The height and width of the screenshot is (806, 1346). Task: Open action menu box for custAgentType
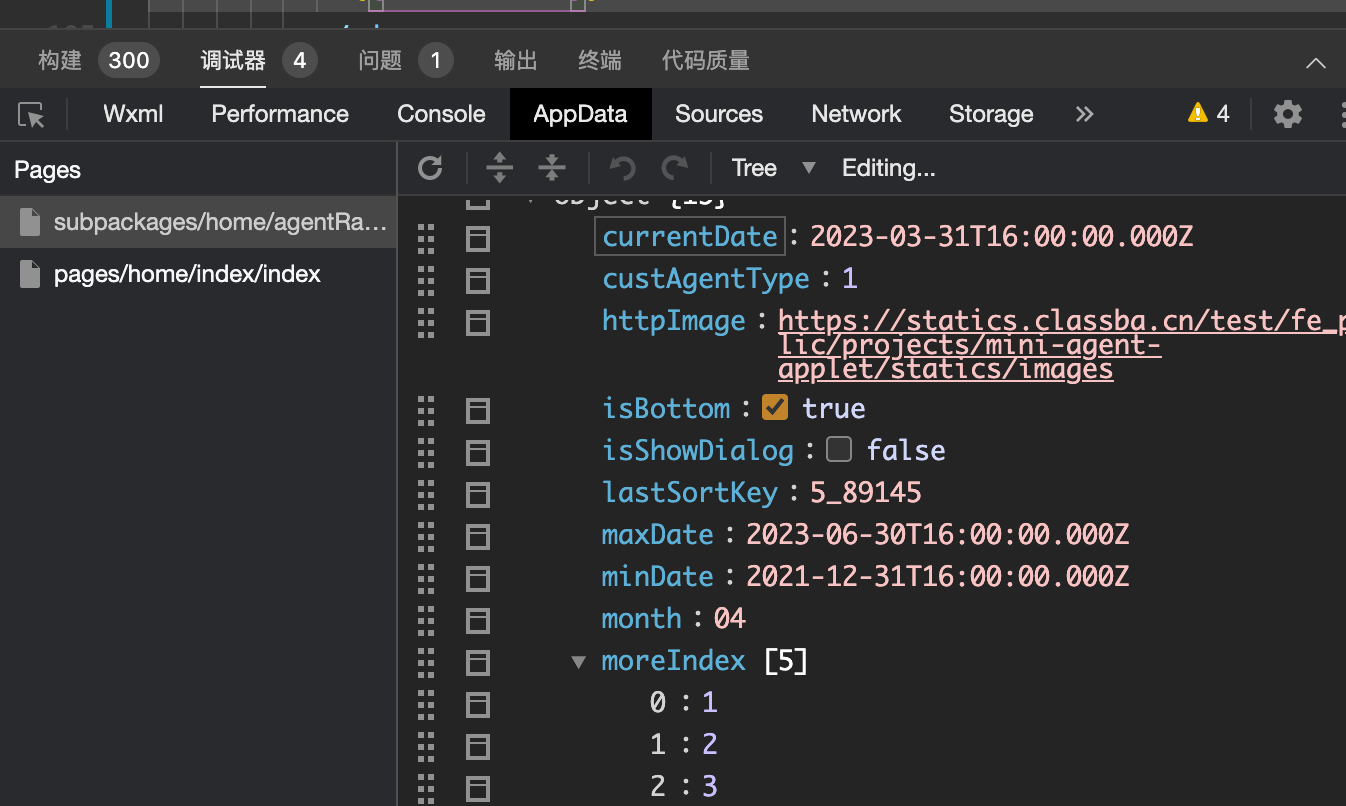pos(478,280)
